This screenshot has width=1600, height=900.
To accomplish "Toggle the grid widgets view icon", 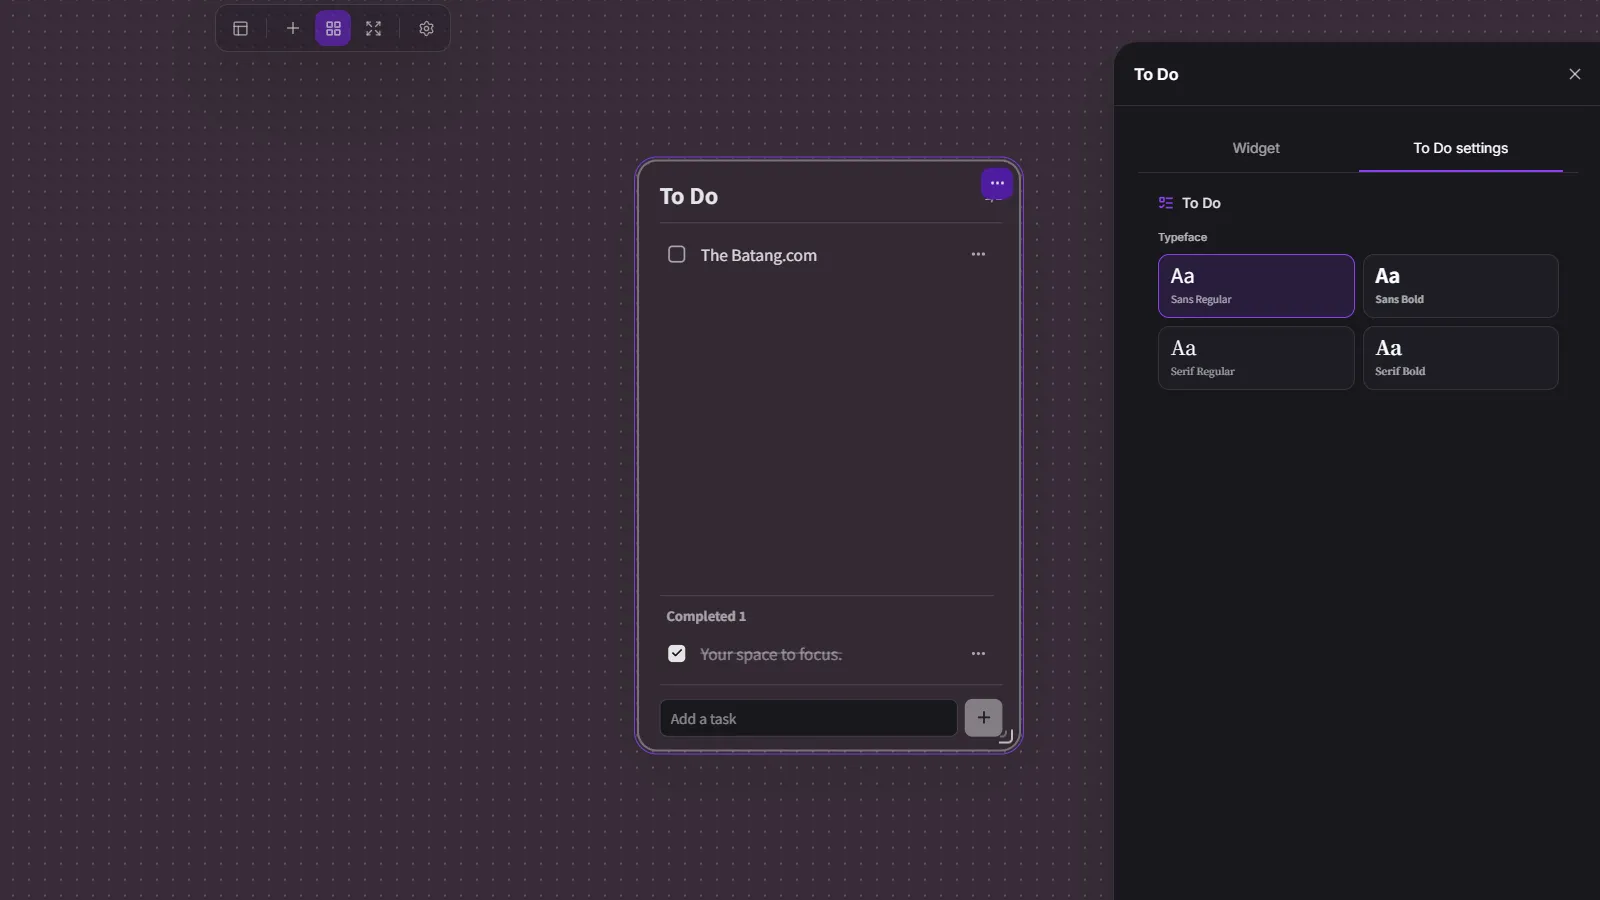I will point(333,29).
